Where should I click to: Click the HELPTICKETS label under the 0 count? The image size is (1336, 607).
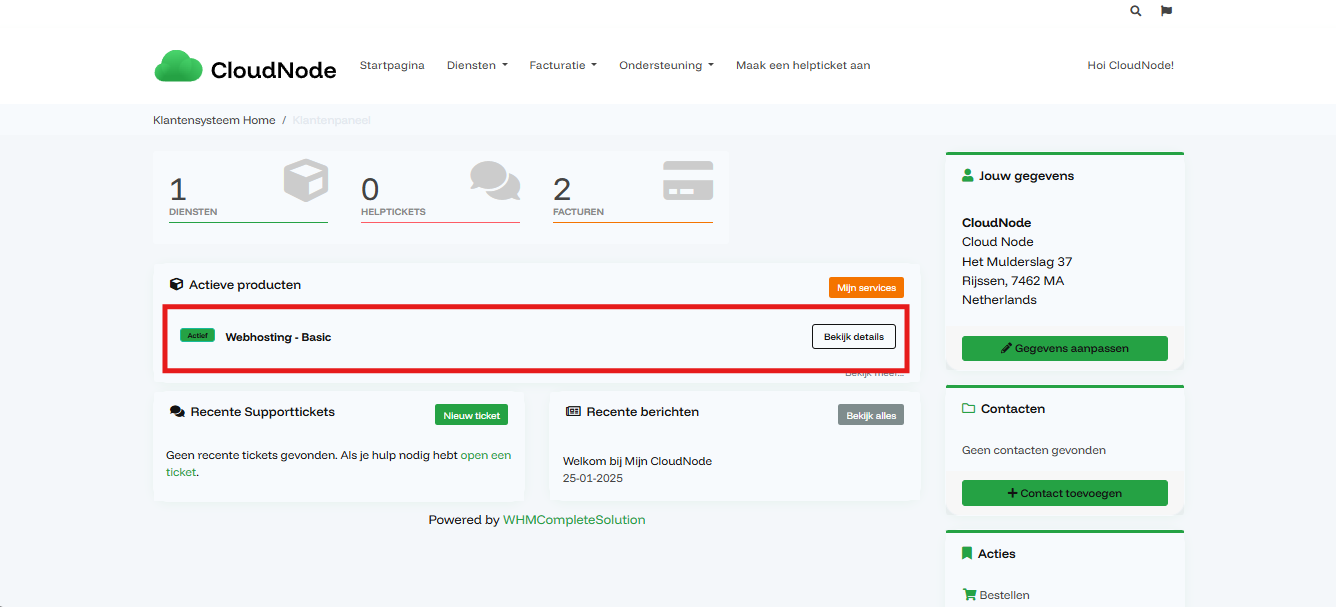click(393, 212)
